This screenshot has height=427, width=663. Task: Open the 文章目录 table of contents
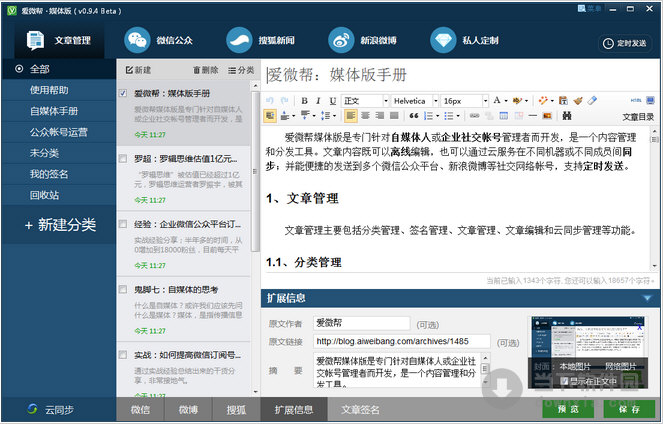click(638, 117)
